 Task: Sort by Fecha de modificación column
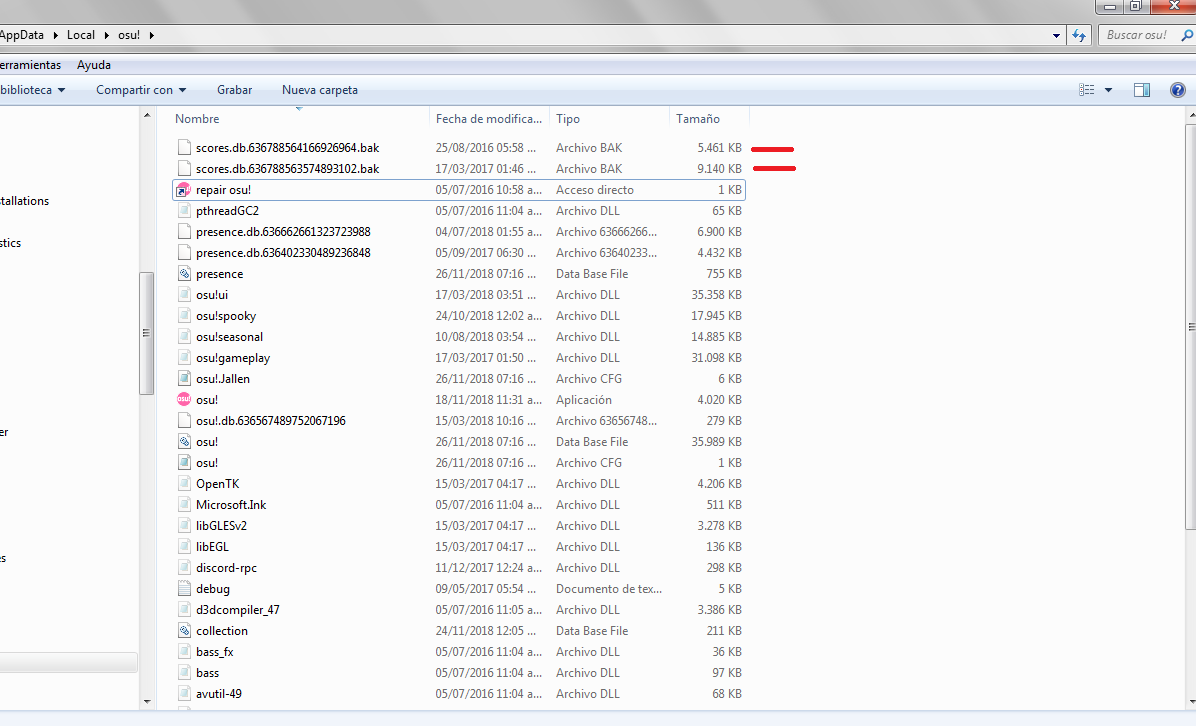tap(490, 119)
